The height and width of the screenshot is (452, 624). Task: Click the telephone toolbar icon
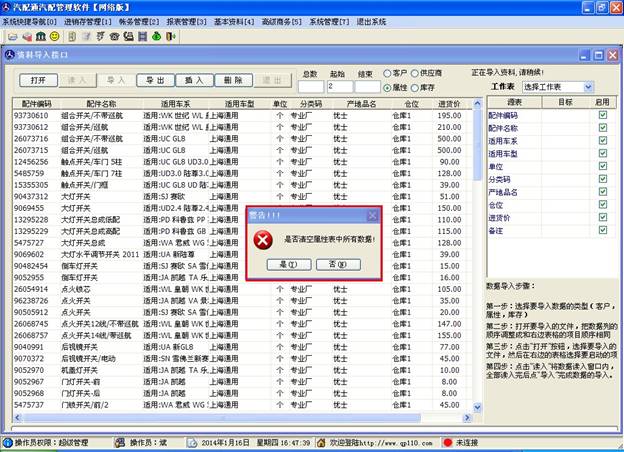click(x=113, y=37)
